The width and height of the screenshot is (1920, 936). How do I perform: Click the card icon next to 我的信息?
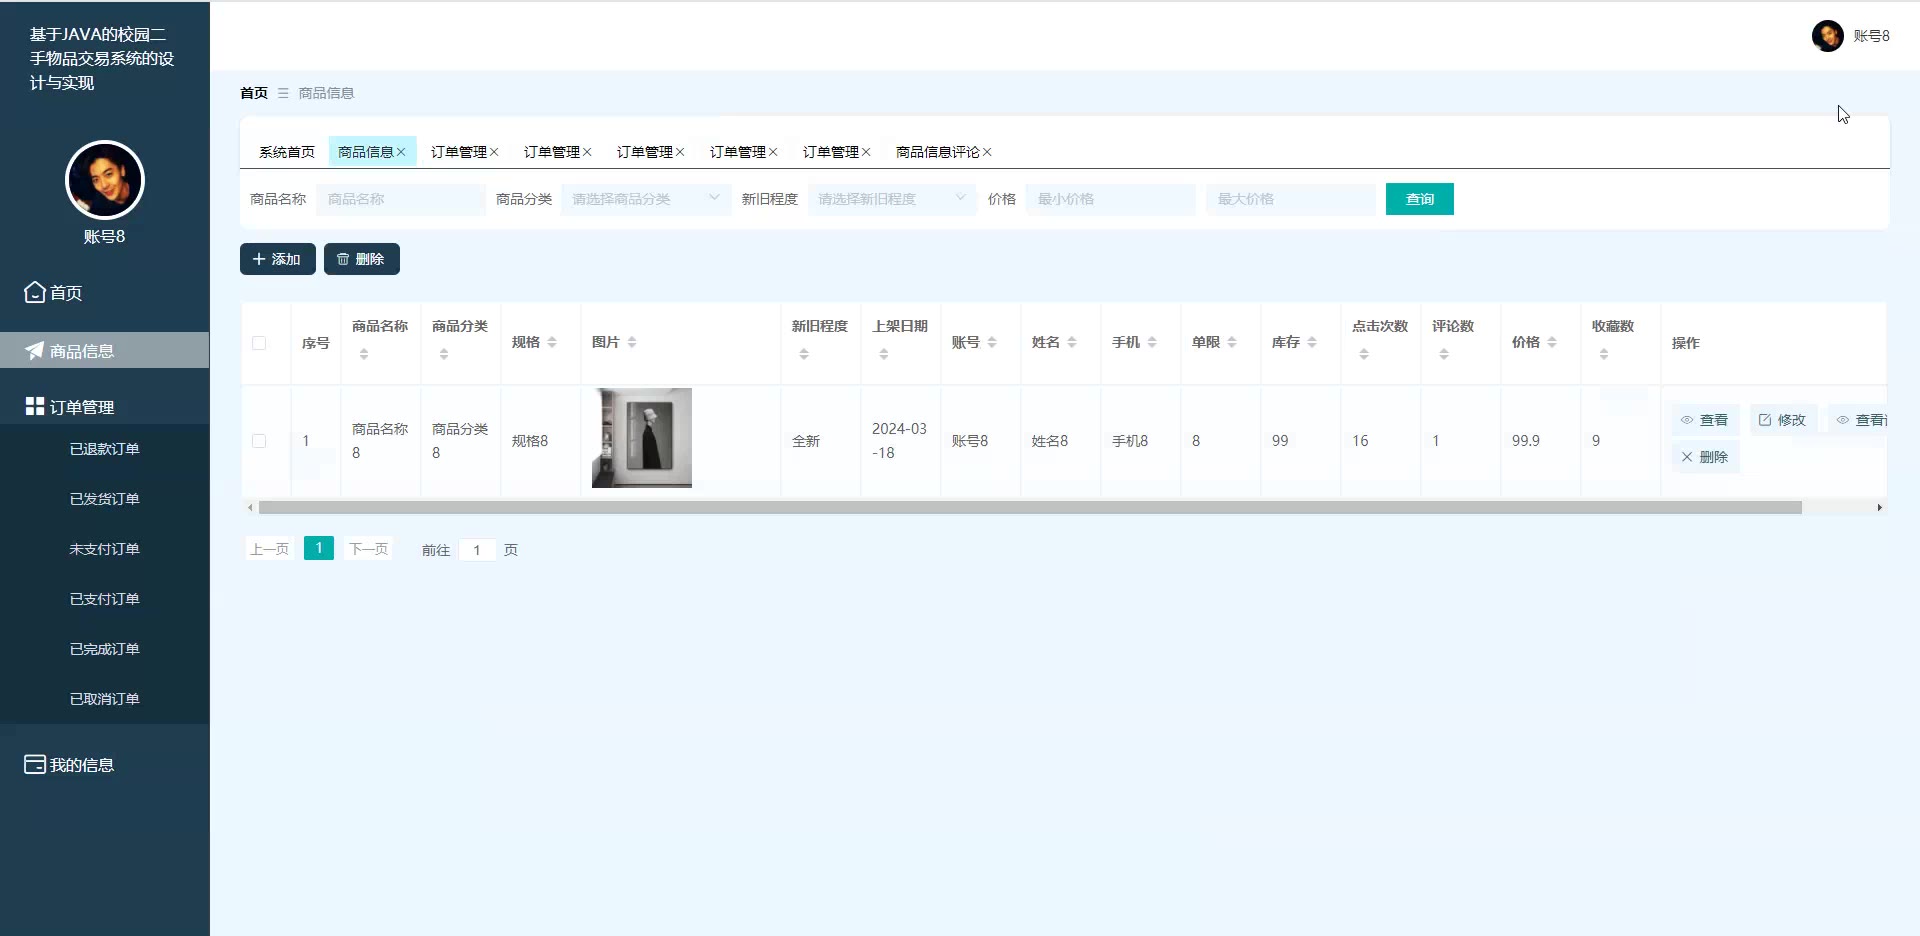(35, 764)
